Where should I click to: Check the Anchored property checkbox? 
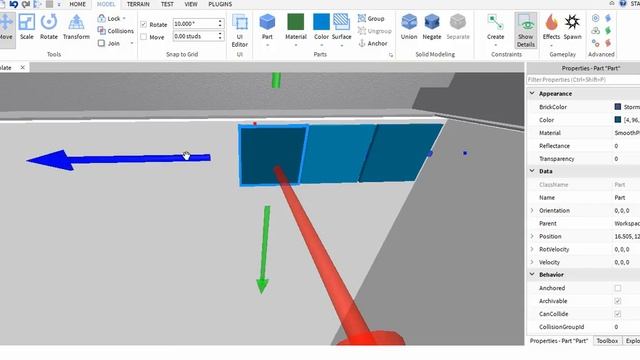click(x=618, y=288)
